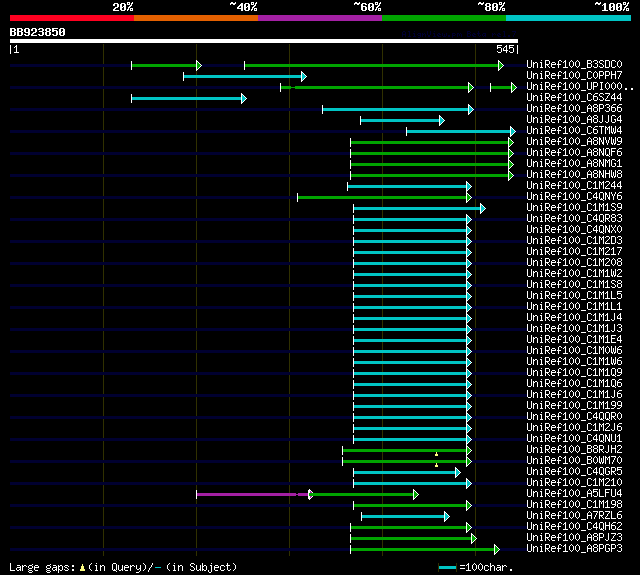Open hit UniRef100_A8NMG1

tap(574, 164)
